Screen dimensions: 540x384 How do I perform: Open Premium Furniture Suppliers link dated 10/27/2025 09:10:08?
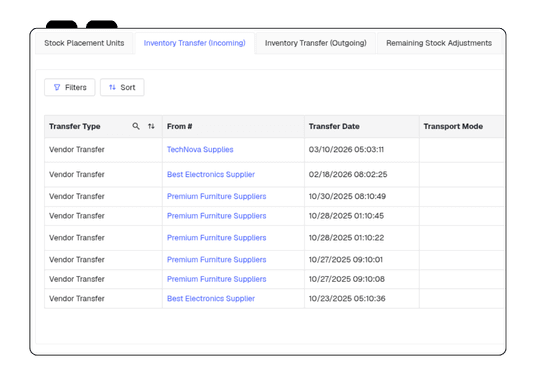[217, 279]
